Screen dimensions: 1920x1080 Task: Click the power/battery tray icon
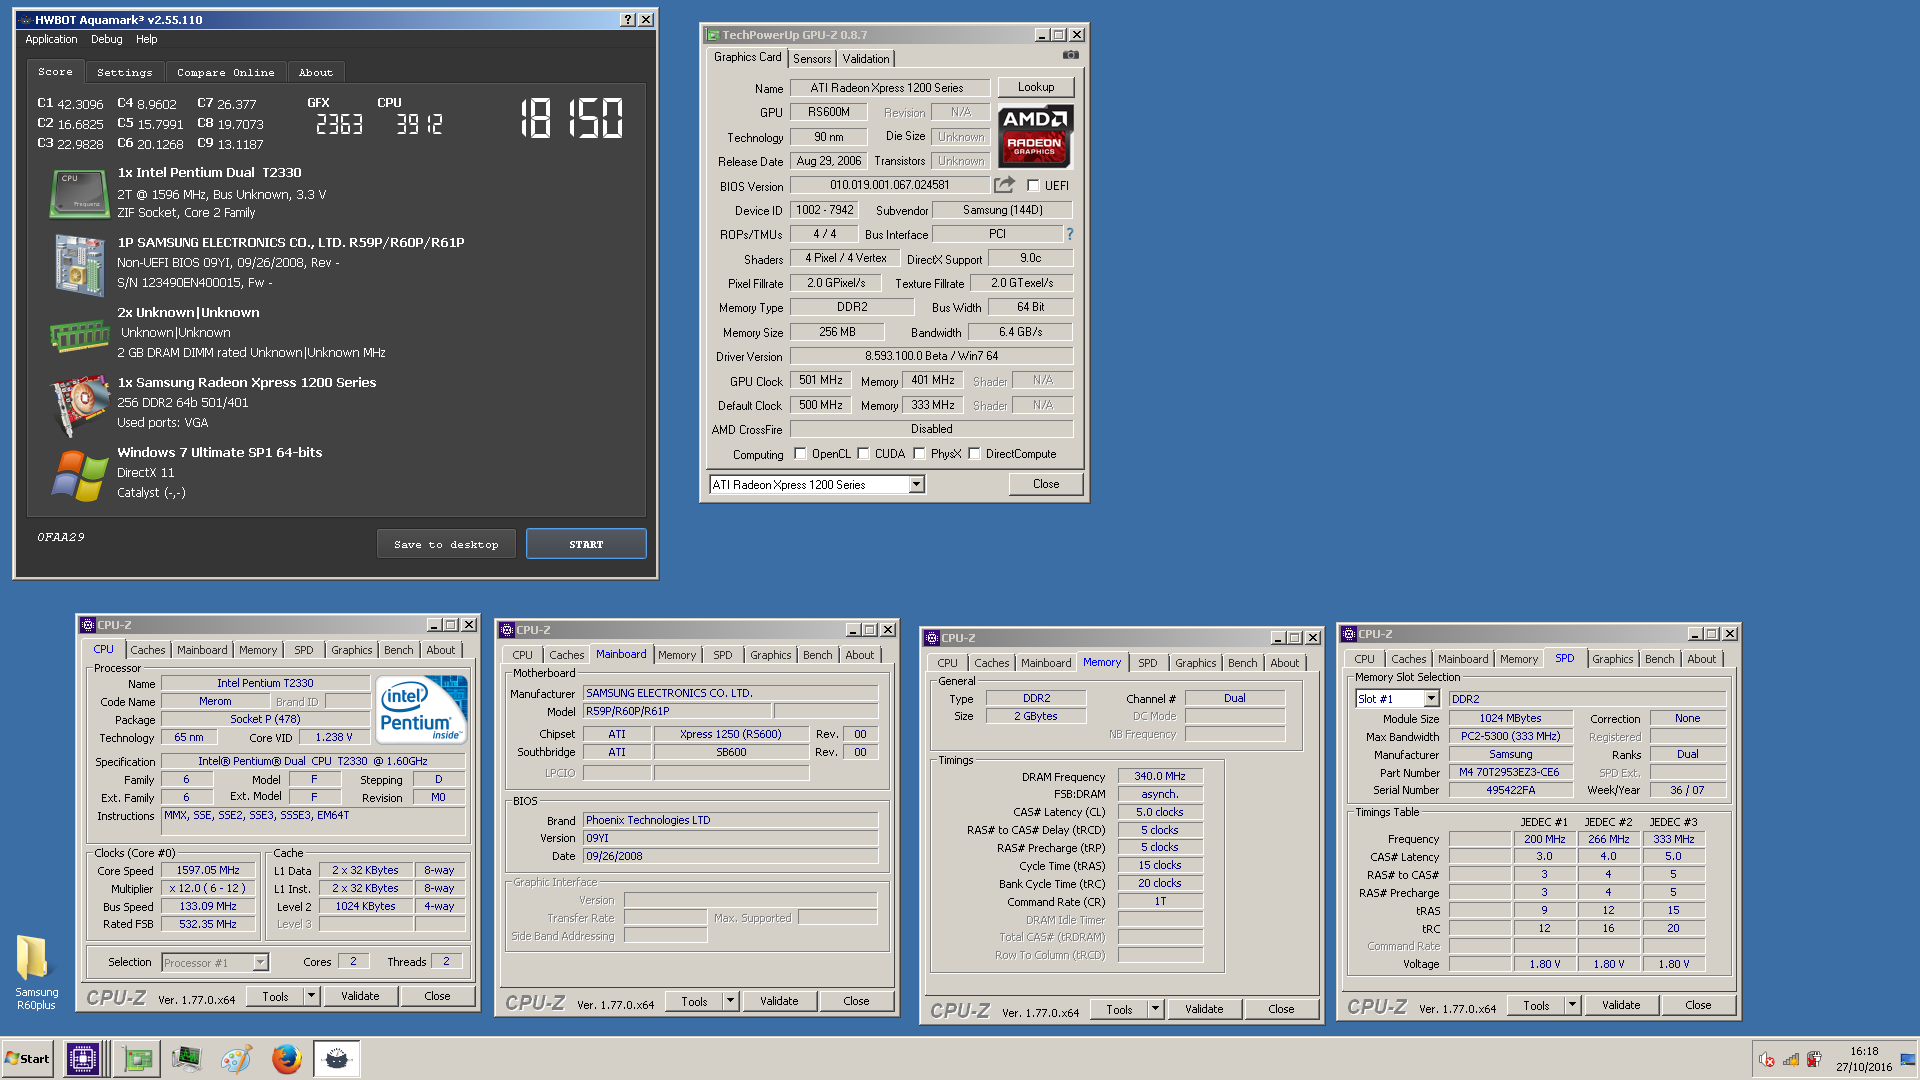coord(1814,1060)
